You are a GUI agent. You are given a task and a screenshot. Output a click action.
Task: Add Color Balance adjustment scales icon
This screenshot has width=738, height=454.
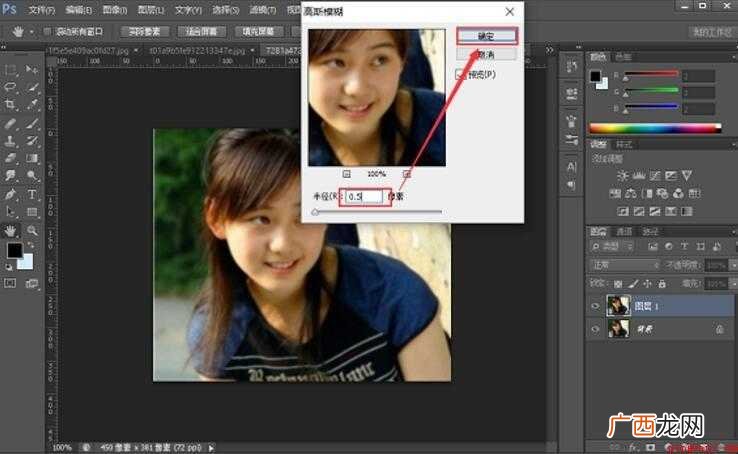click(x=631, y=193)
